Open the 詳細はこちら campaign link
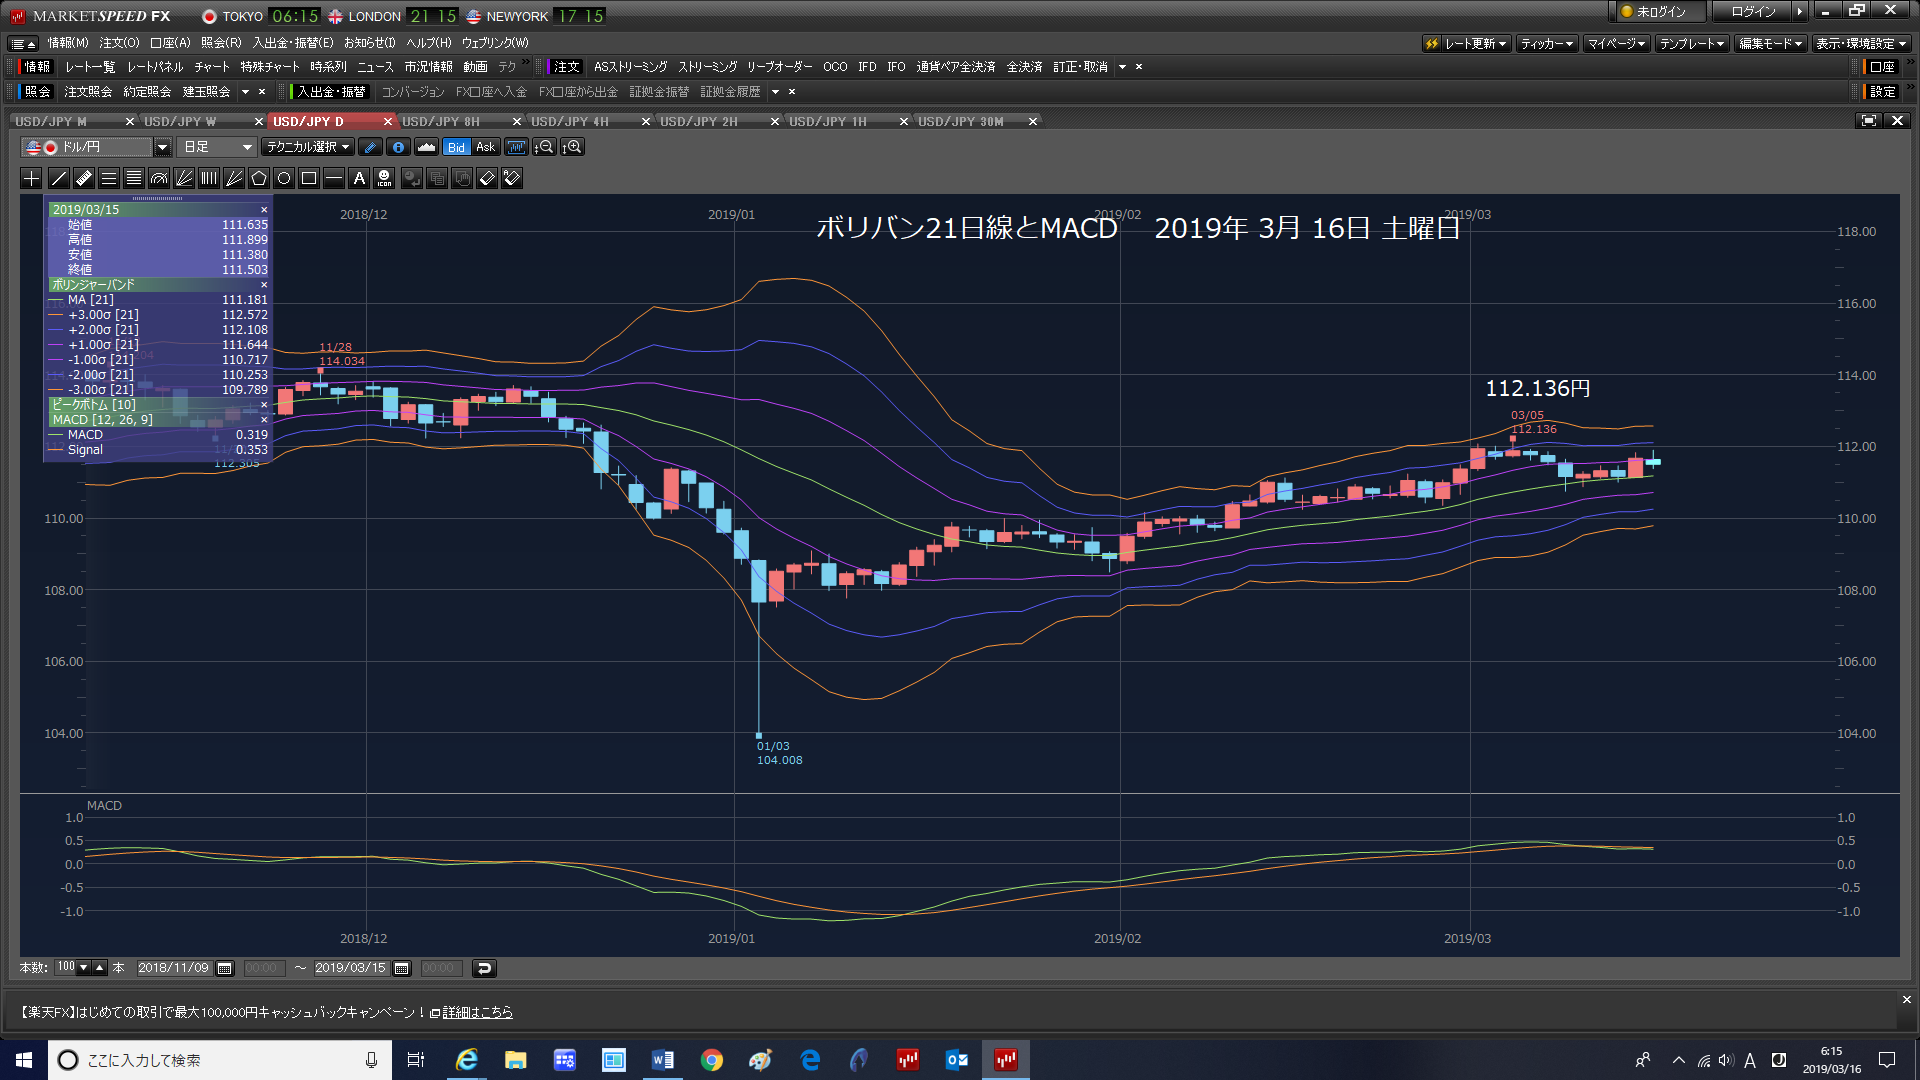The image size is (1920, 1080). coord(477,1012)
